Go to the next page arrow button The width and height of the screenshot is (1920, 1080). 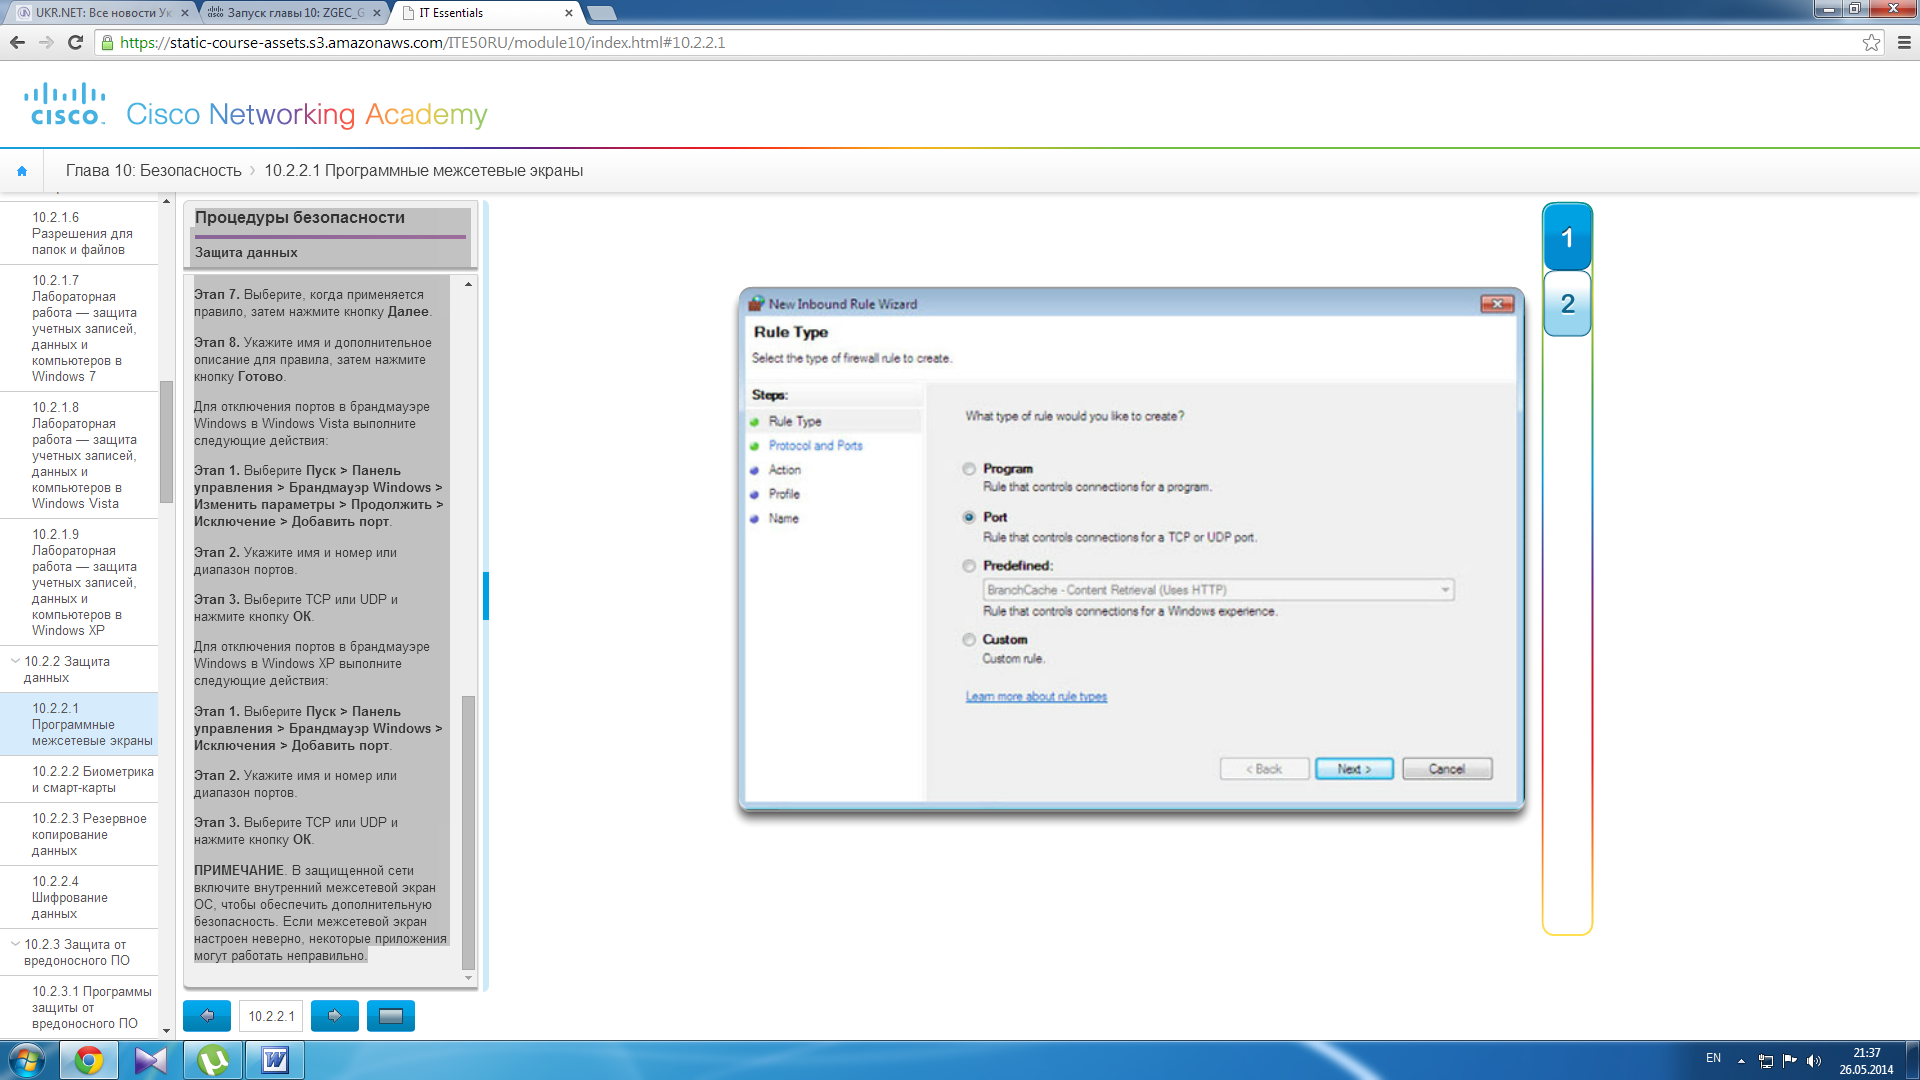point(335,1016)
